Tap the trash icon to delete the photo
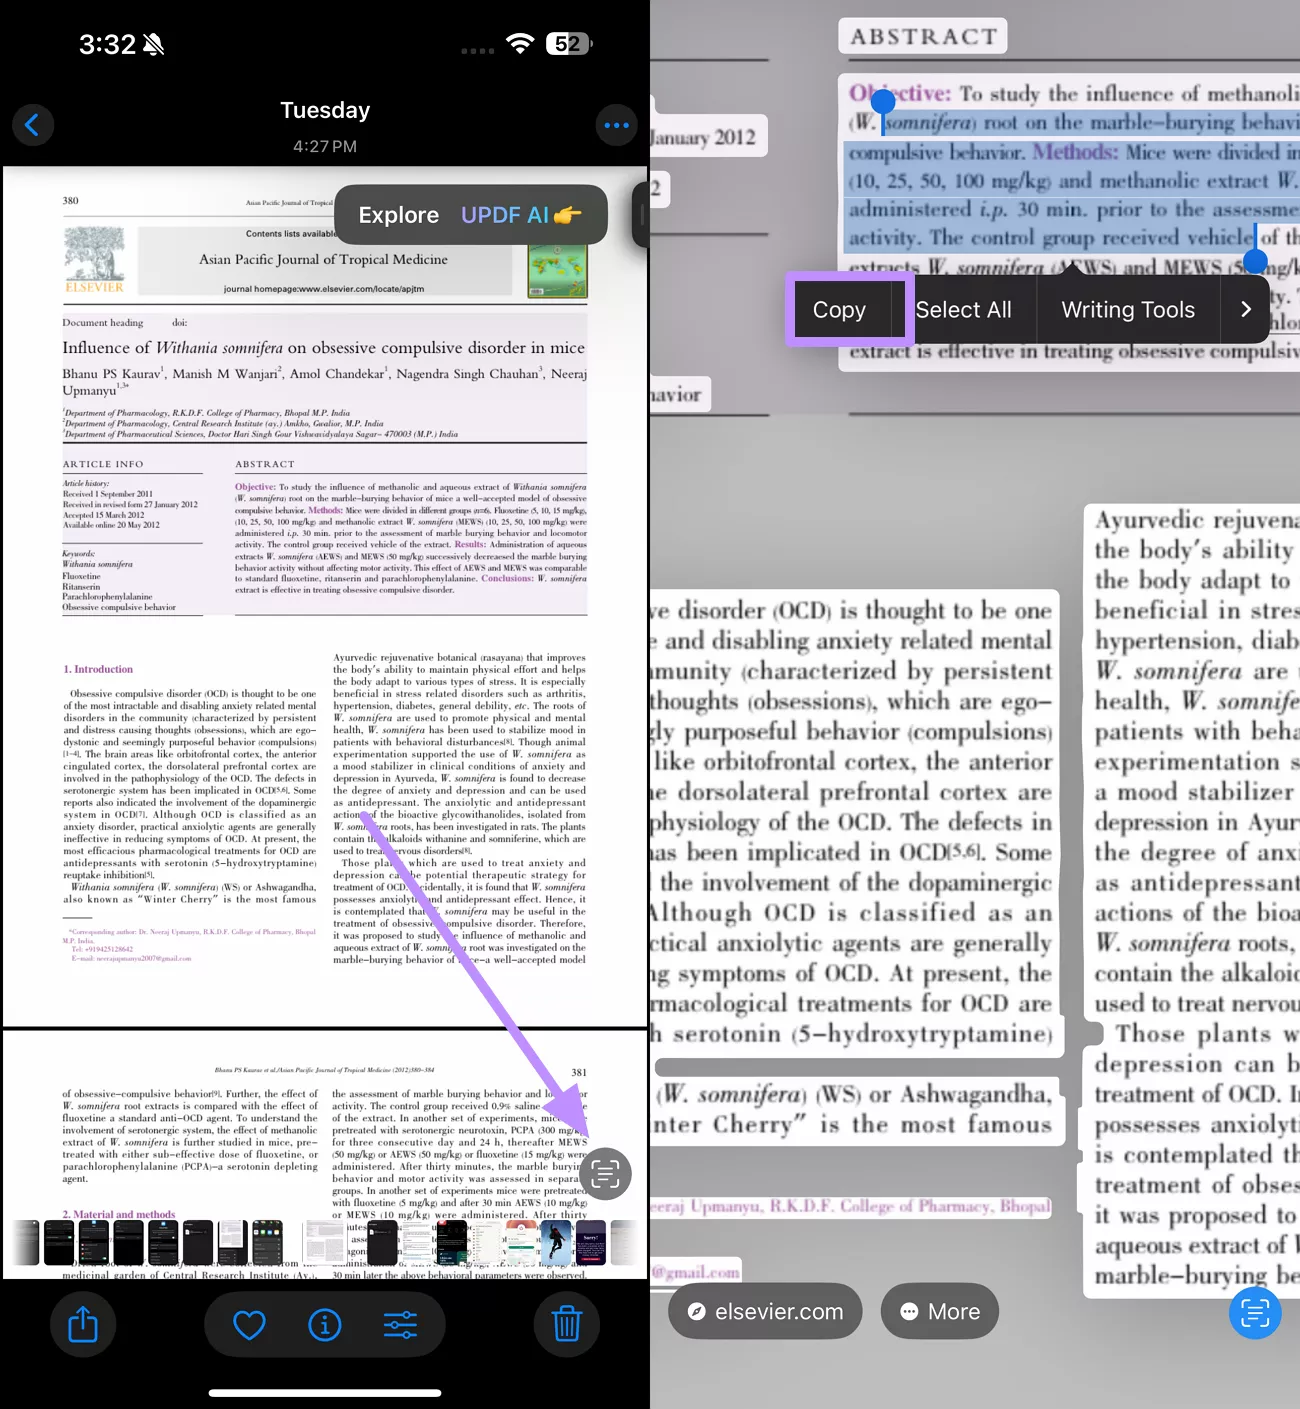 coord(566,1324)
